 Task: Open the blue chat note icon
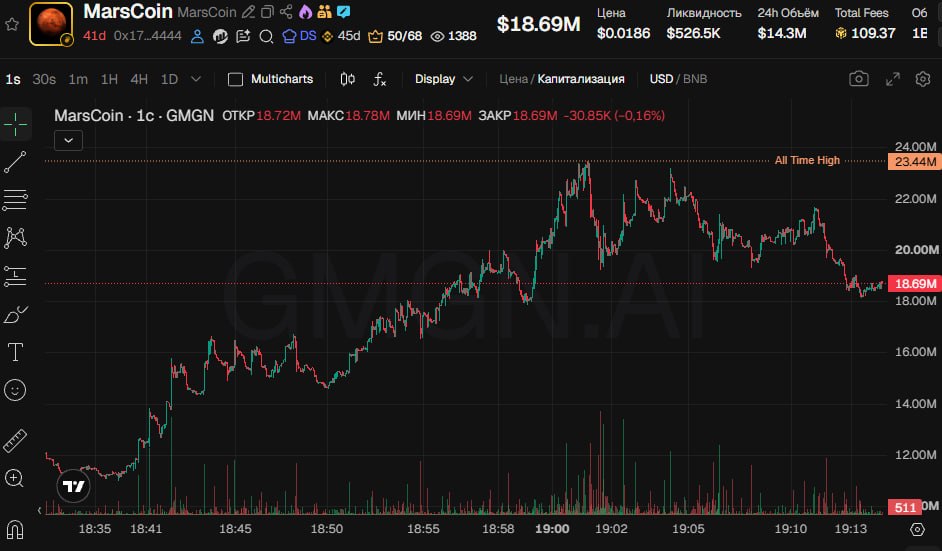[x=344, y=11]
